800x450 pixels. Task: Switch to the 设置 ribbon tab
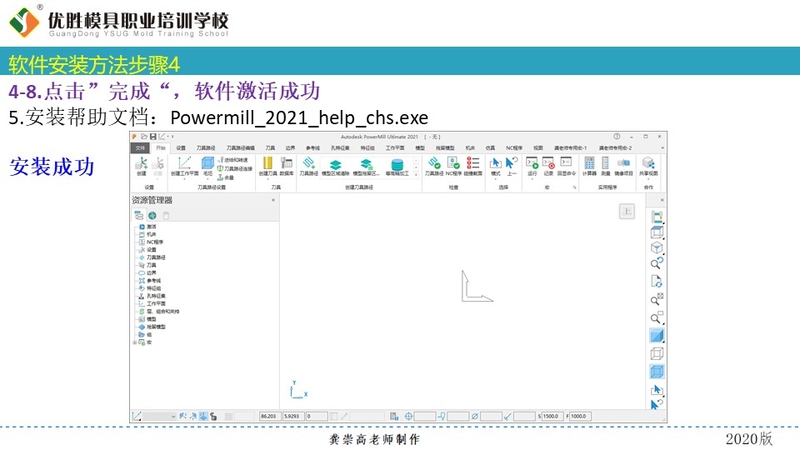pyautogui.click(x=181, y=148)
